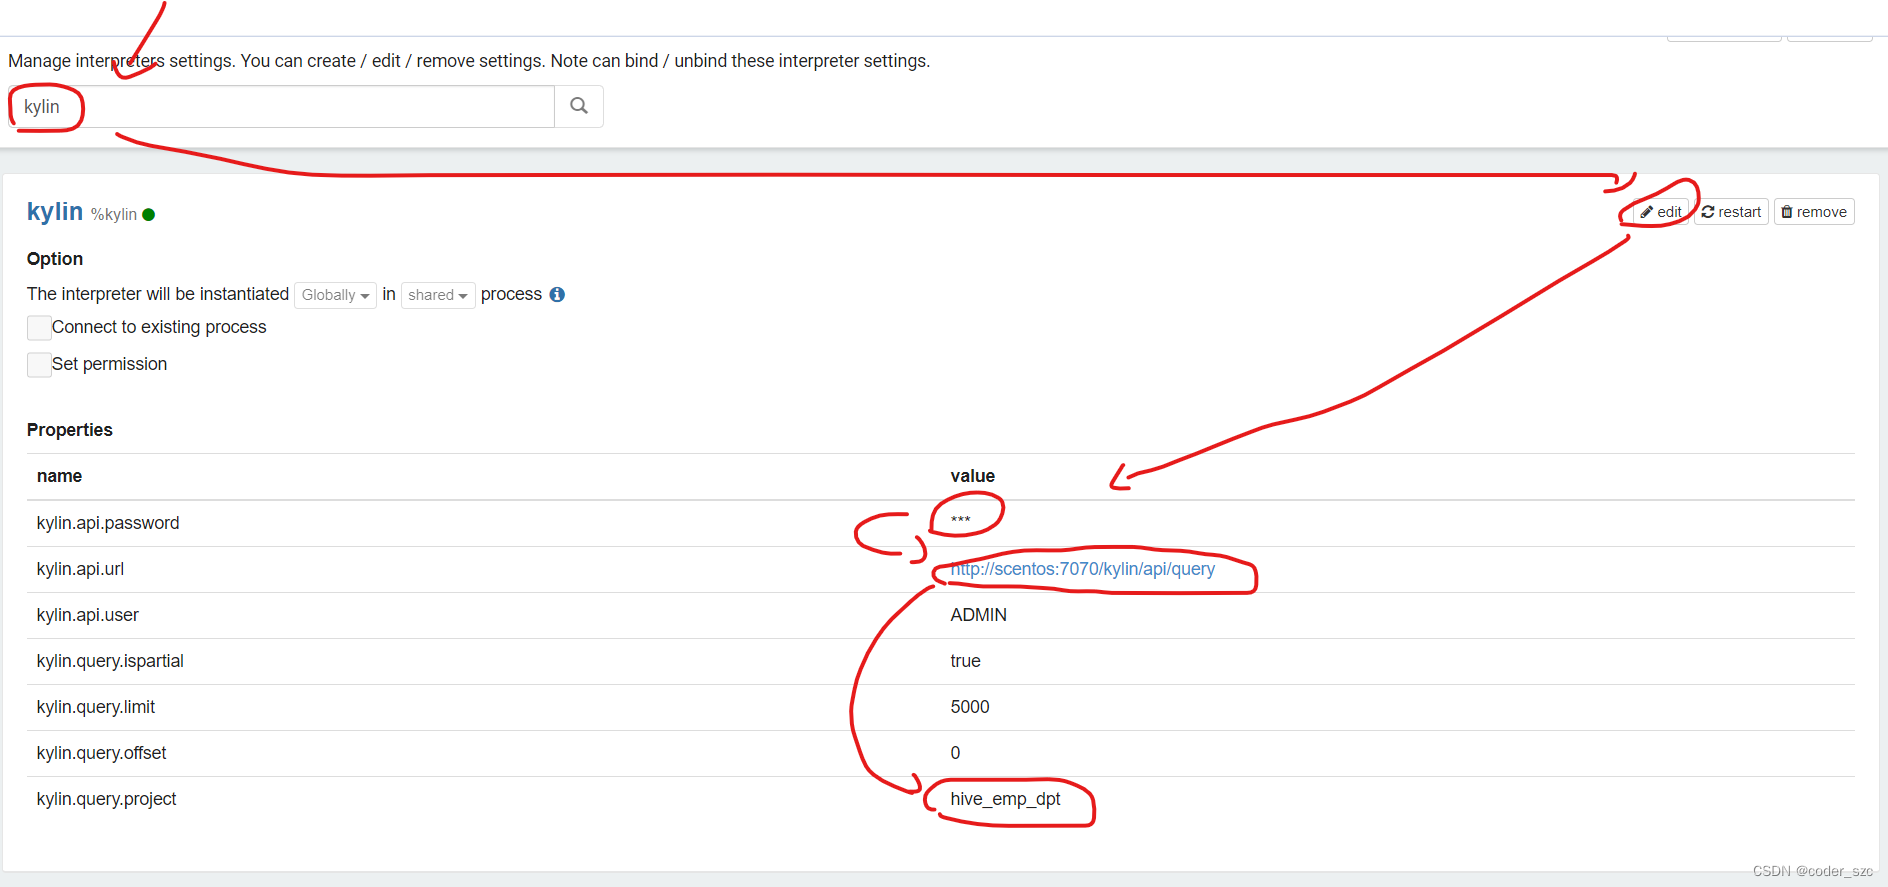Click the value column header
Image resolution: width=1888 pixels, height=887 pixels.
[972, 476]
